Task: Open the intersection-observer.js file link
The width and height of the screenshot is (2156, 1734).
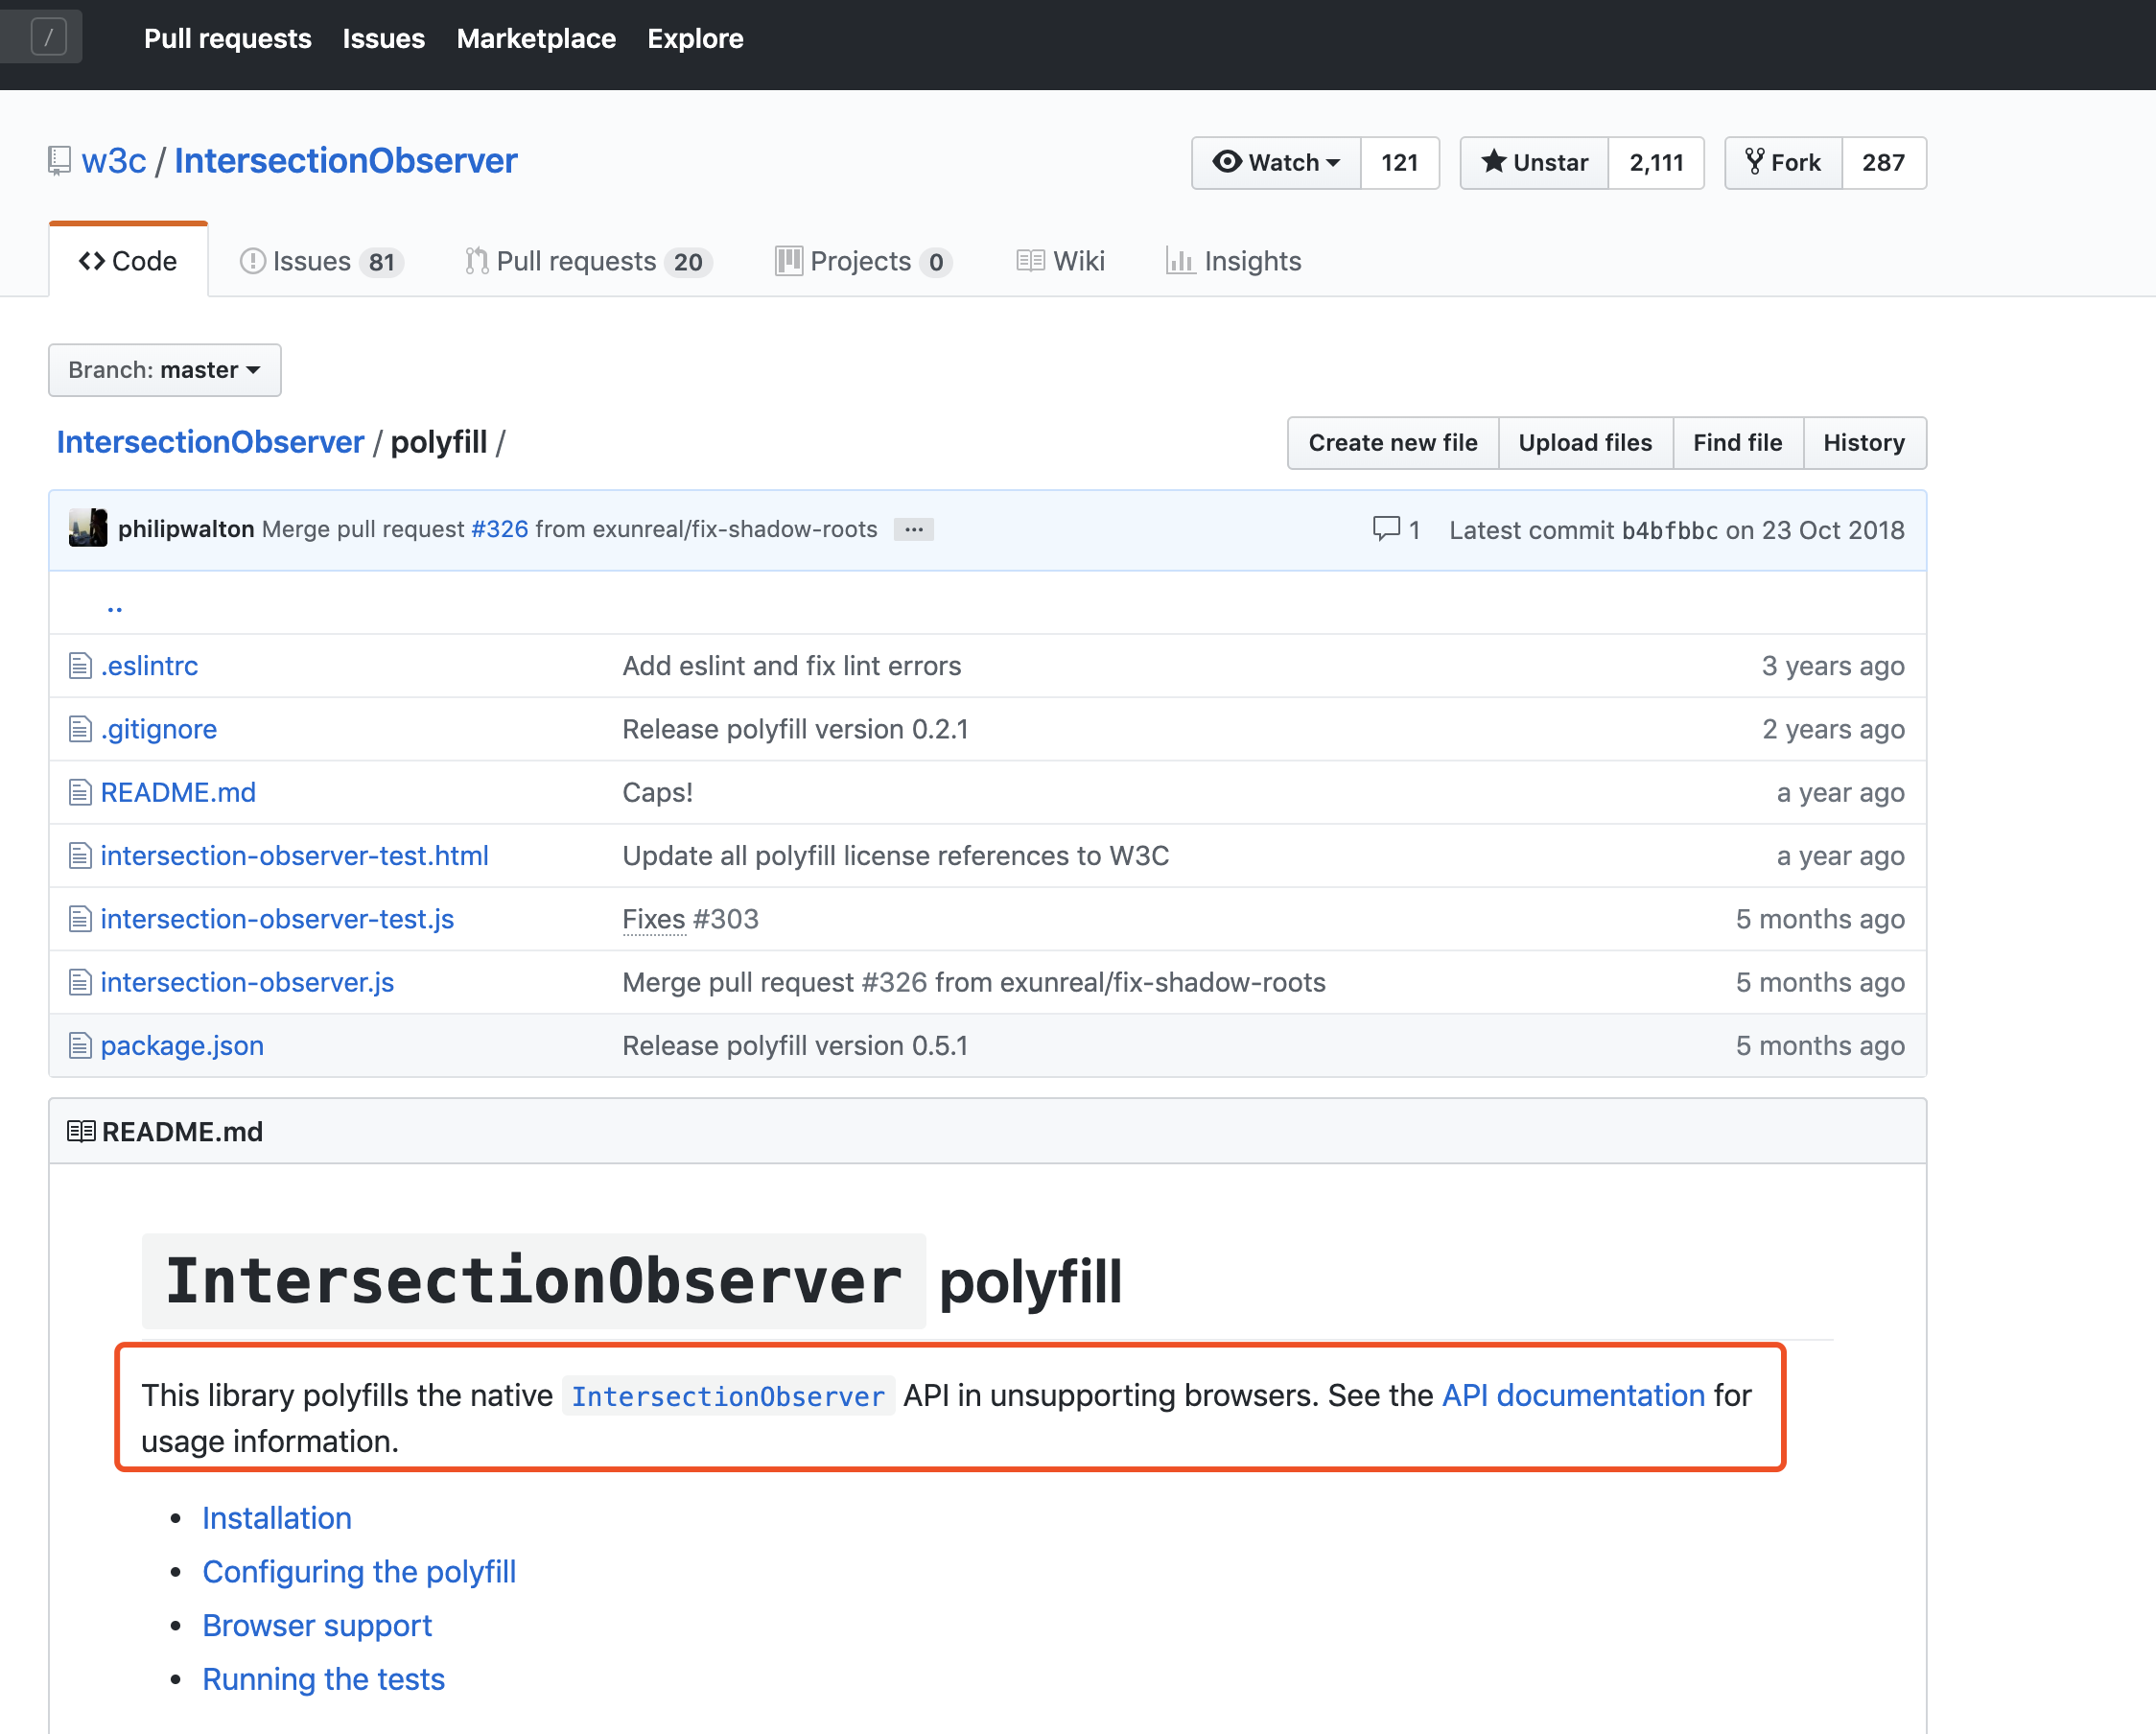Action: pyautogui.click(x=247, y=982)
